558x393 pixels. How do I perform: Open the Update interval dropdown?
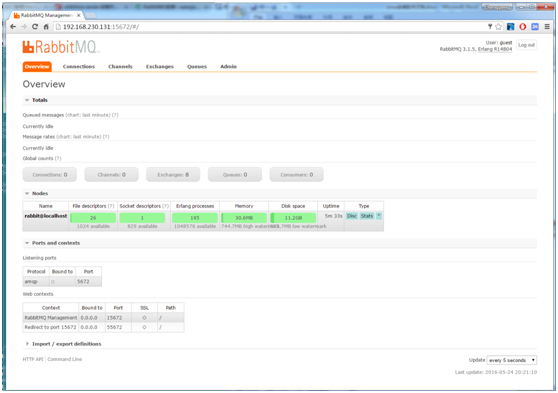coord(512,360)
